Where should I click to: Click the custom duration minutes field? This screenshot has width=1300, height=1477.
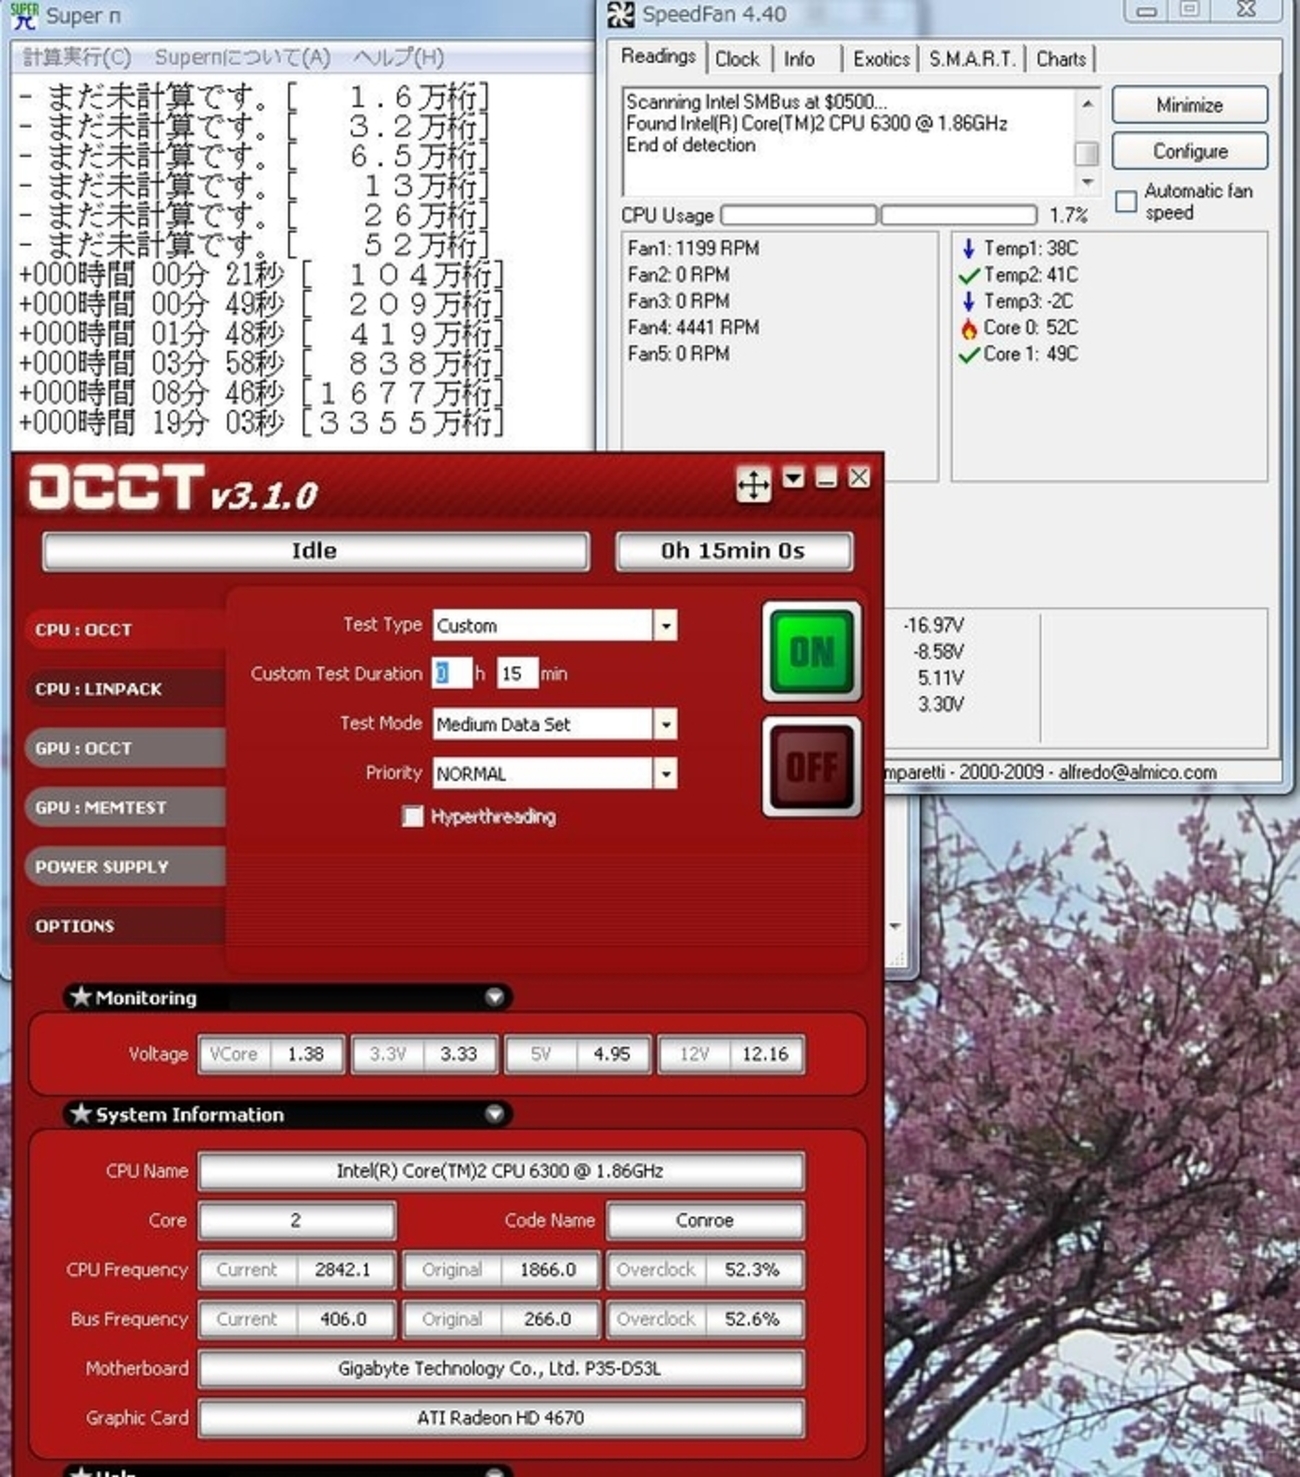(x=516, y=674)
